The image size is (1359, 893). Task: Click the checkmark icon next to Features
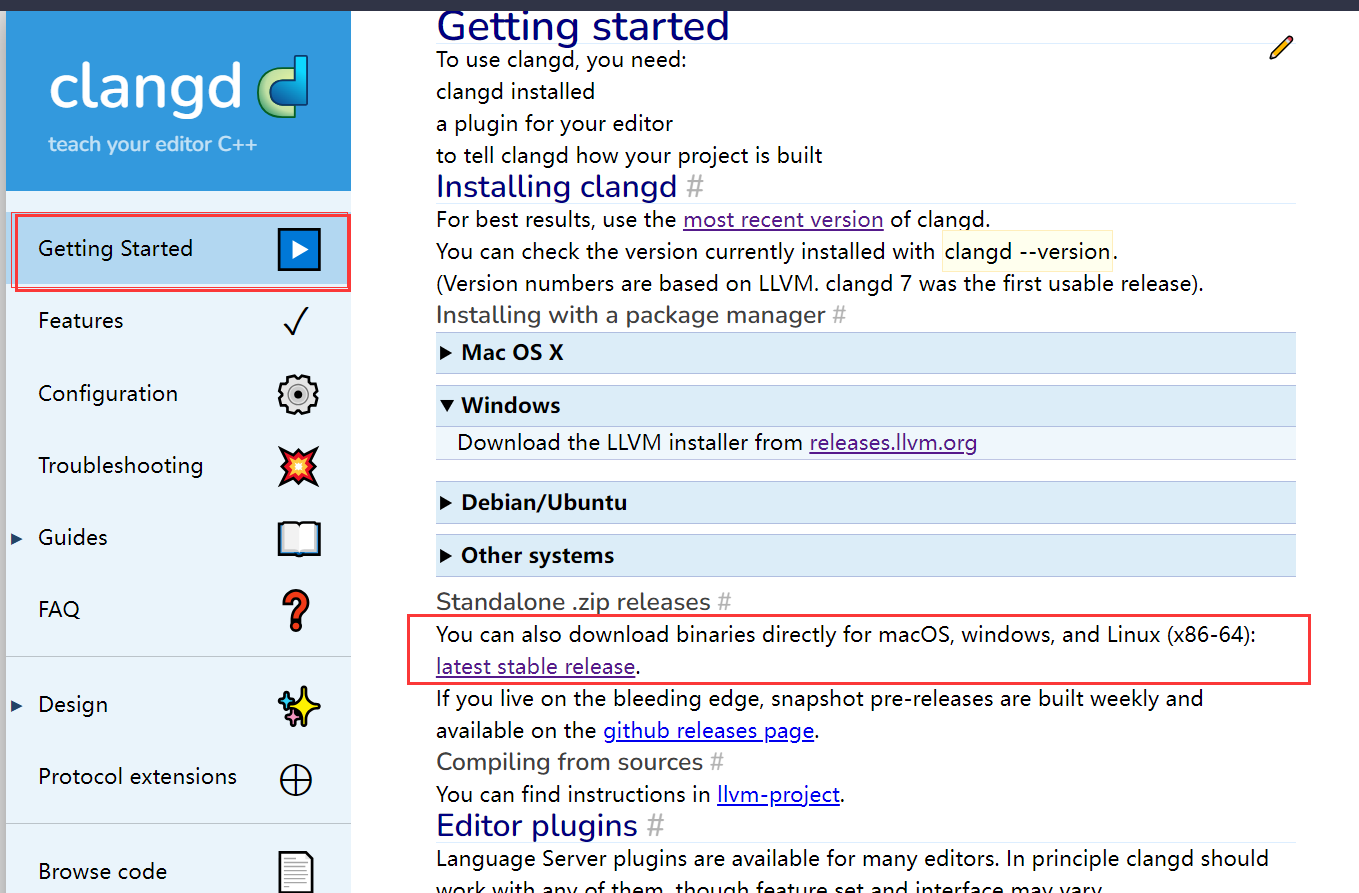tap(296, 321)
